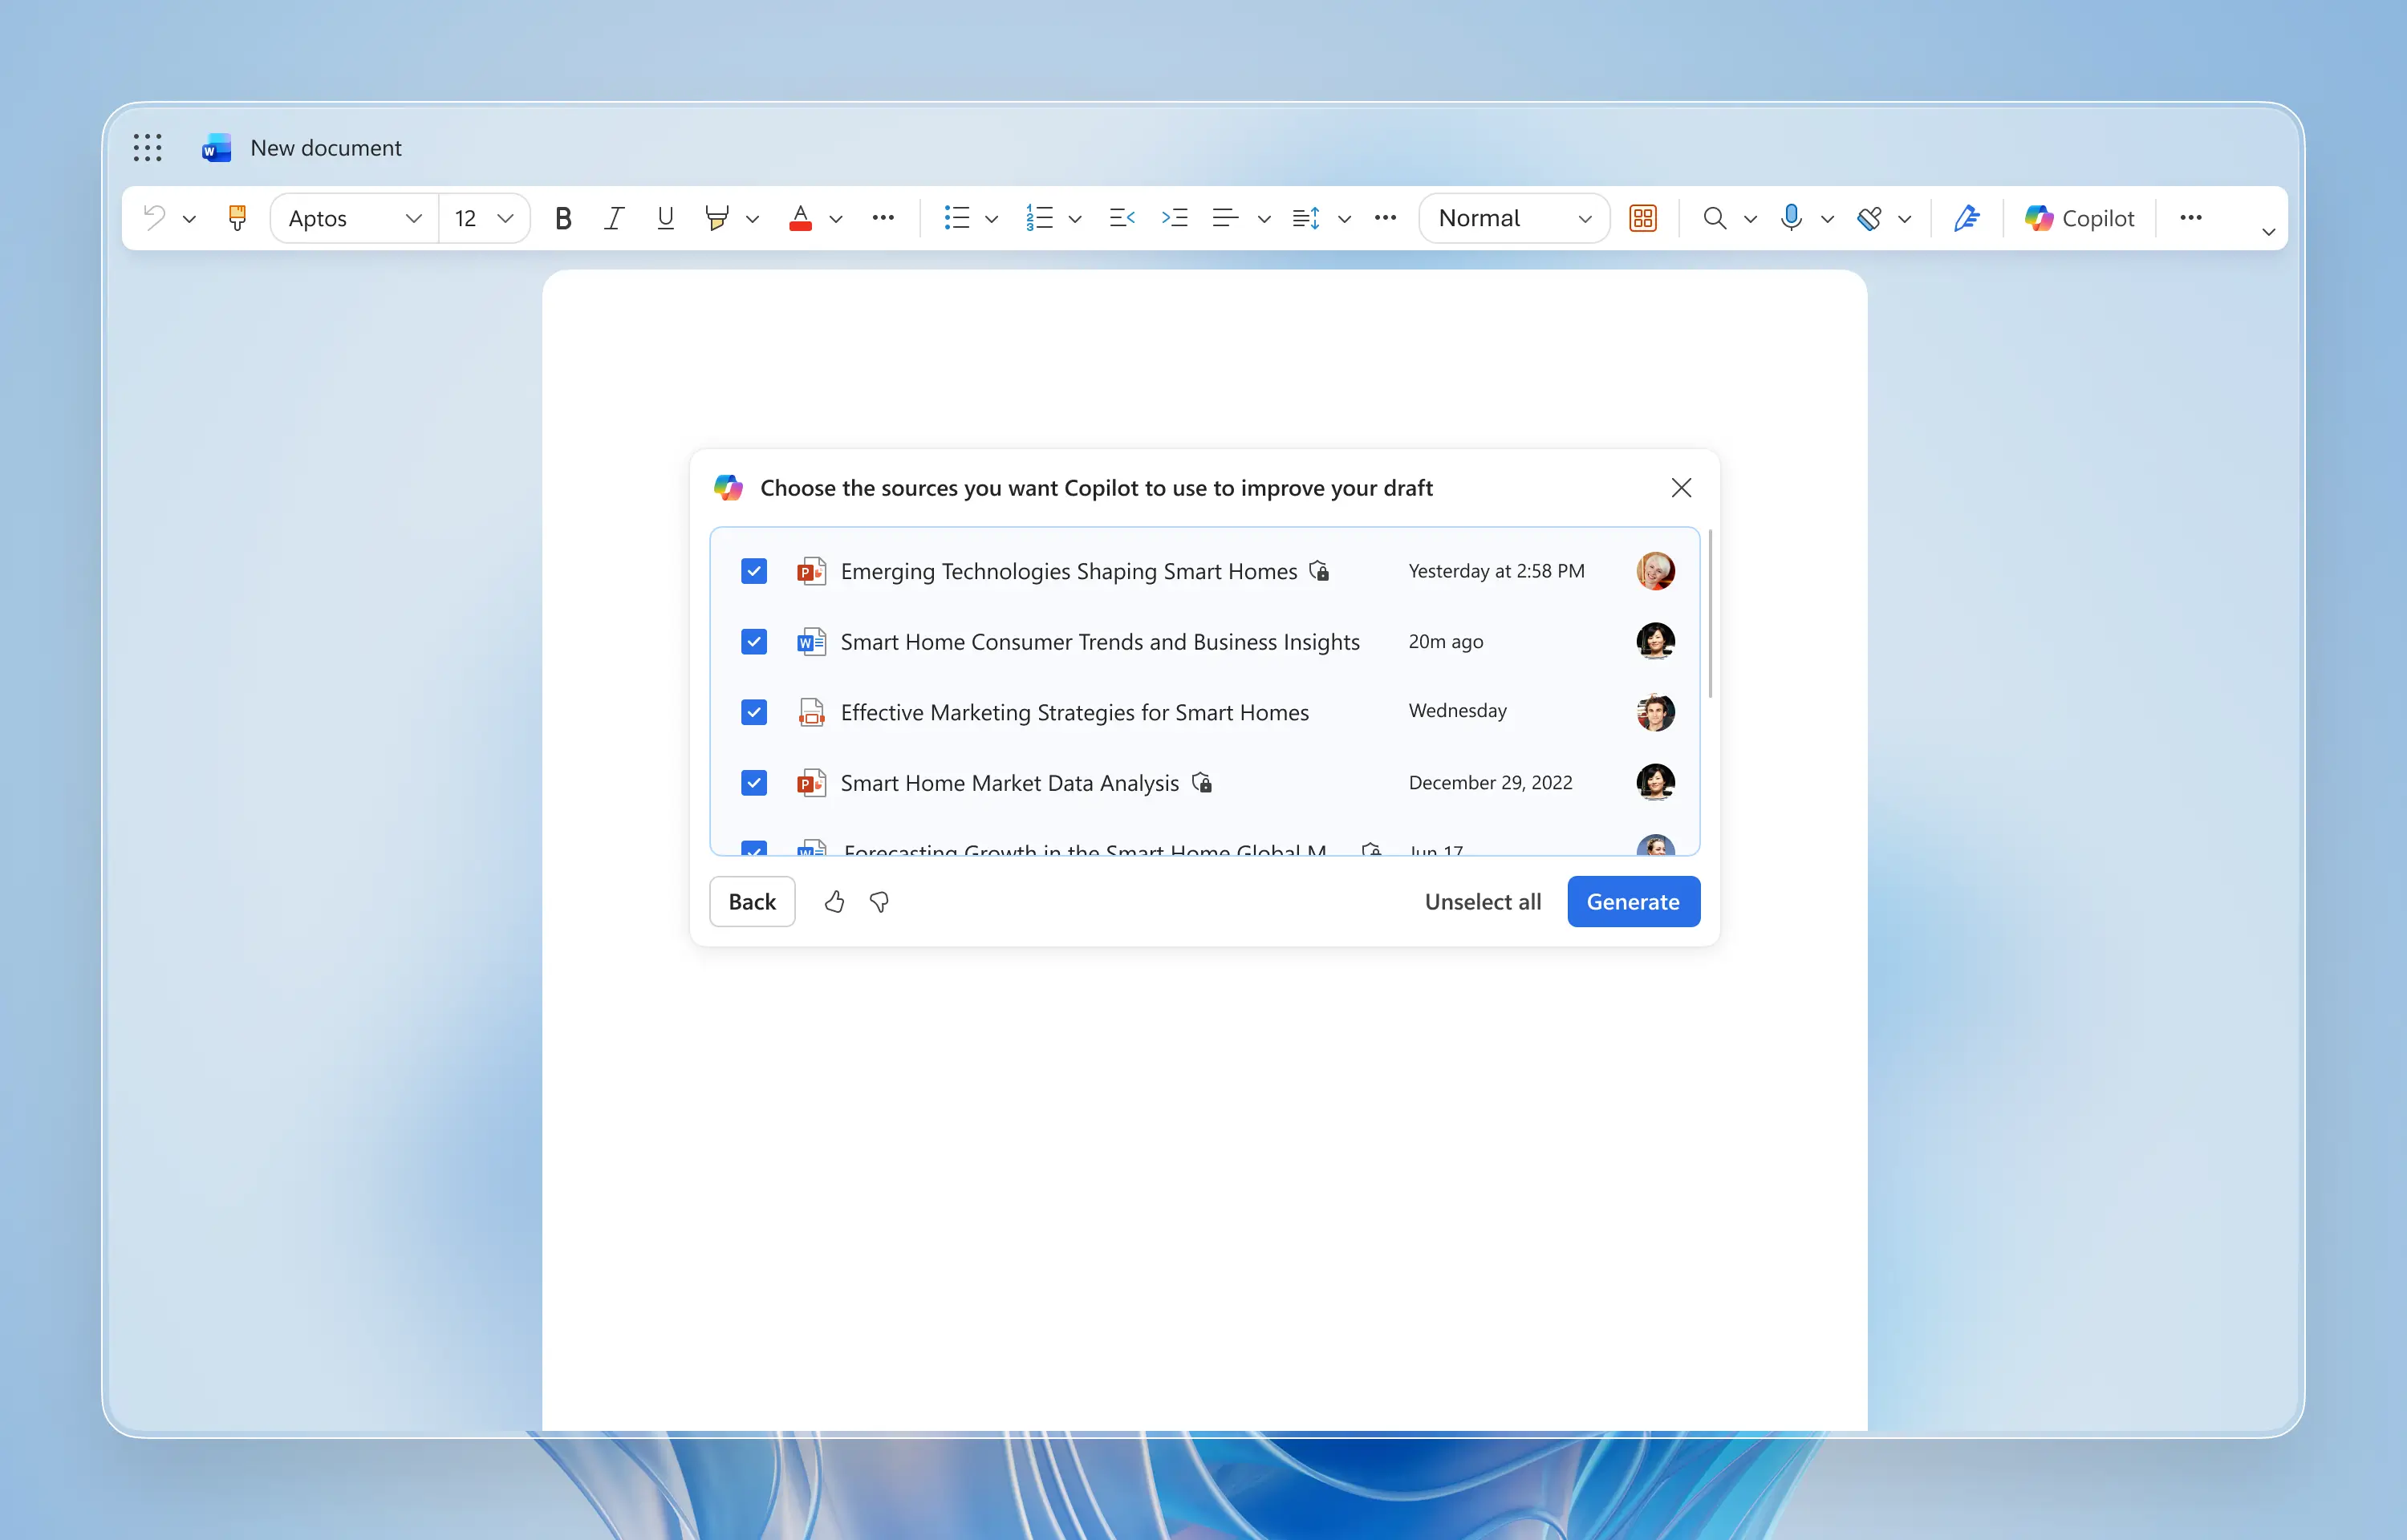The width and height of the screenshot is (2407, 1540).
Task: Give thumbs up feedback
Action: (x=834, y=902)
